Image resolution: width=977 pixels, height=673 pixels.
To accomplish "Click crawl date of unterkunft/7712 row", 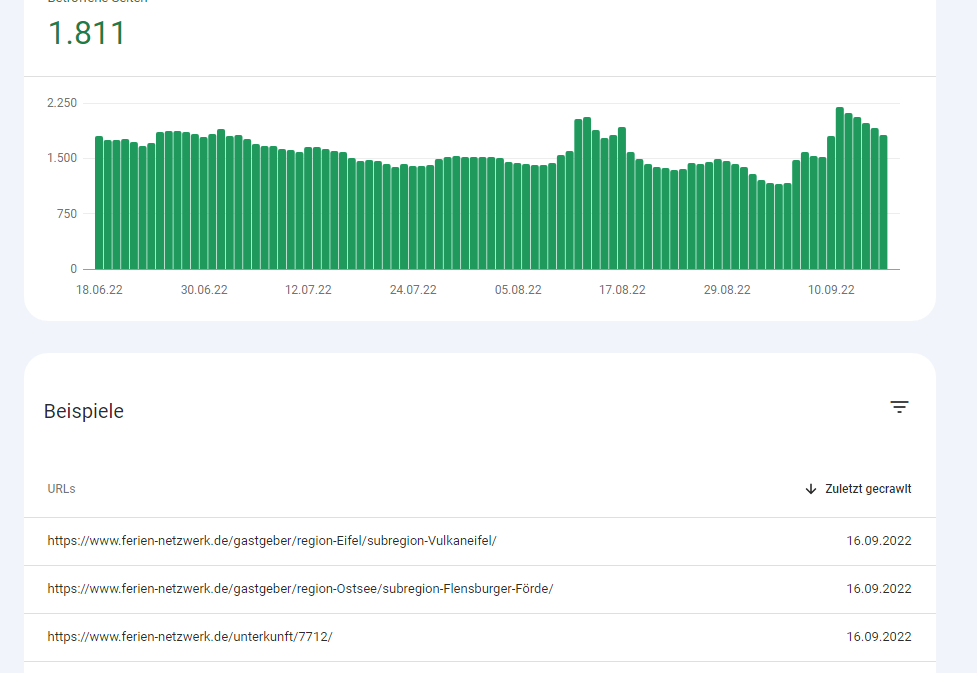I will 878,637.
